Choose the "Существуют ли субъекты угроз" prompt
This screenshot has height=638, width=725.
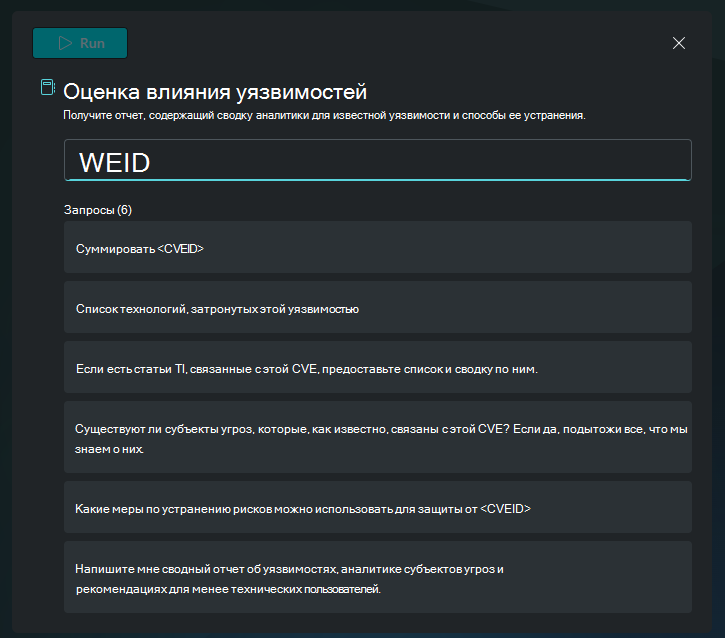pos(377,438)
